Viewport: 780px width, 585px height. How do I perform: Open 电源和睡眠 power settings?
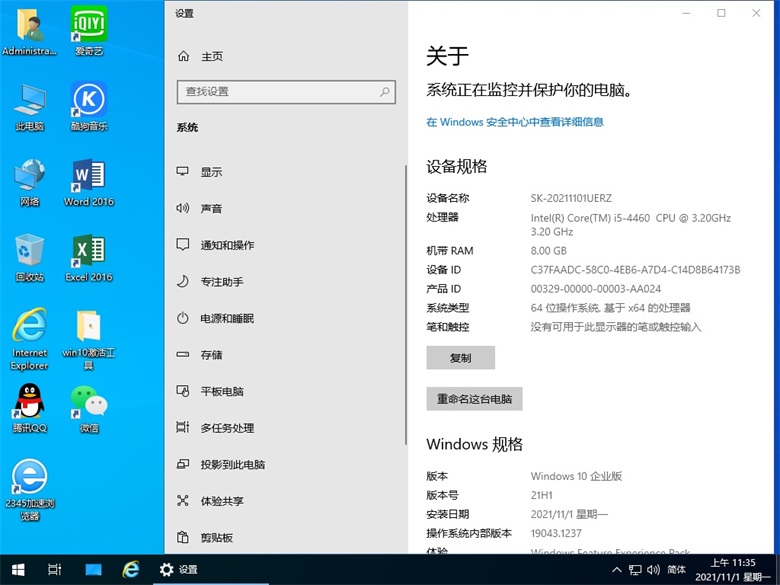coord(226,318)
